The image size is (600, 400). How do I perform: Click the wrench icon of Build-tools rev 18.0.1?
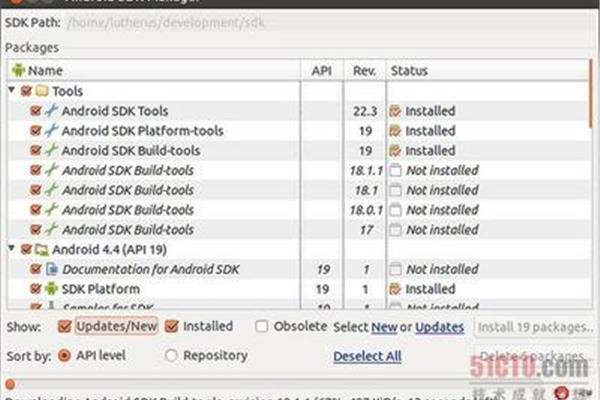[x=51, y=209]
